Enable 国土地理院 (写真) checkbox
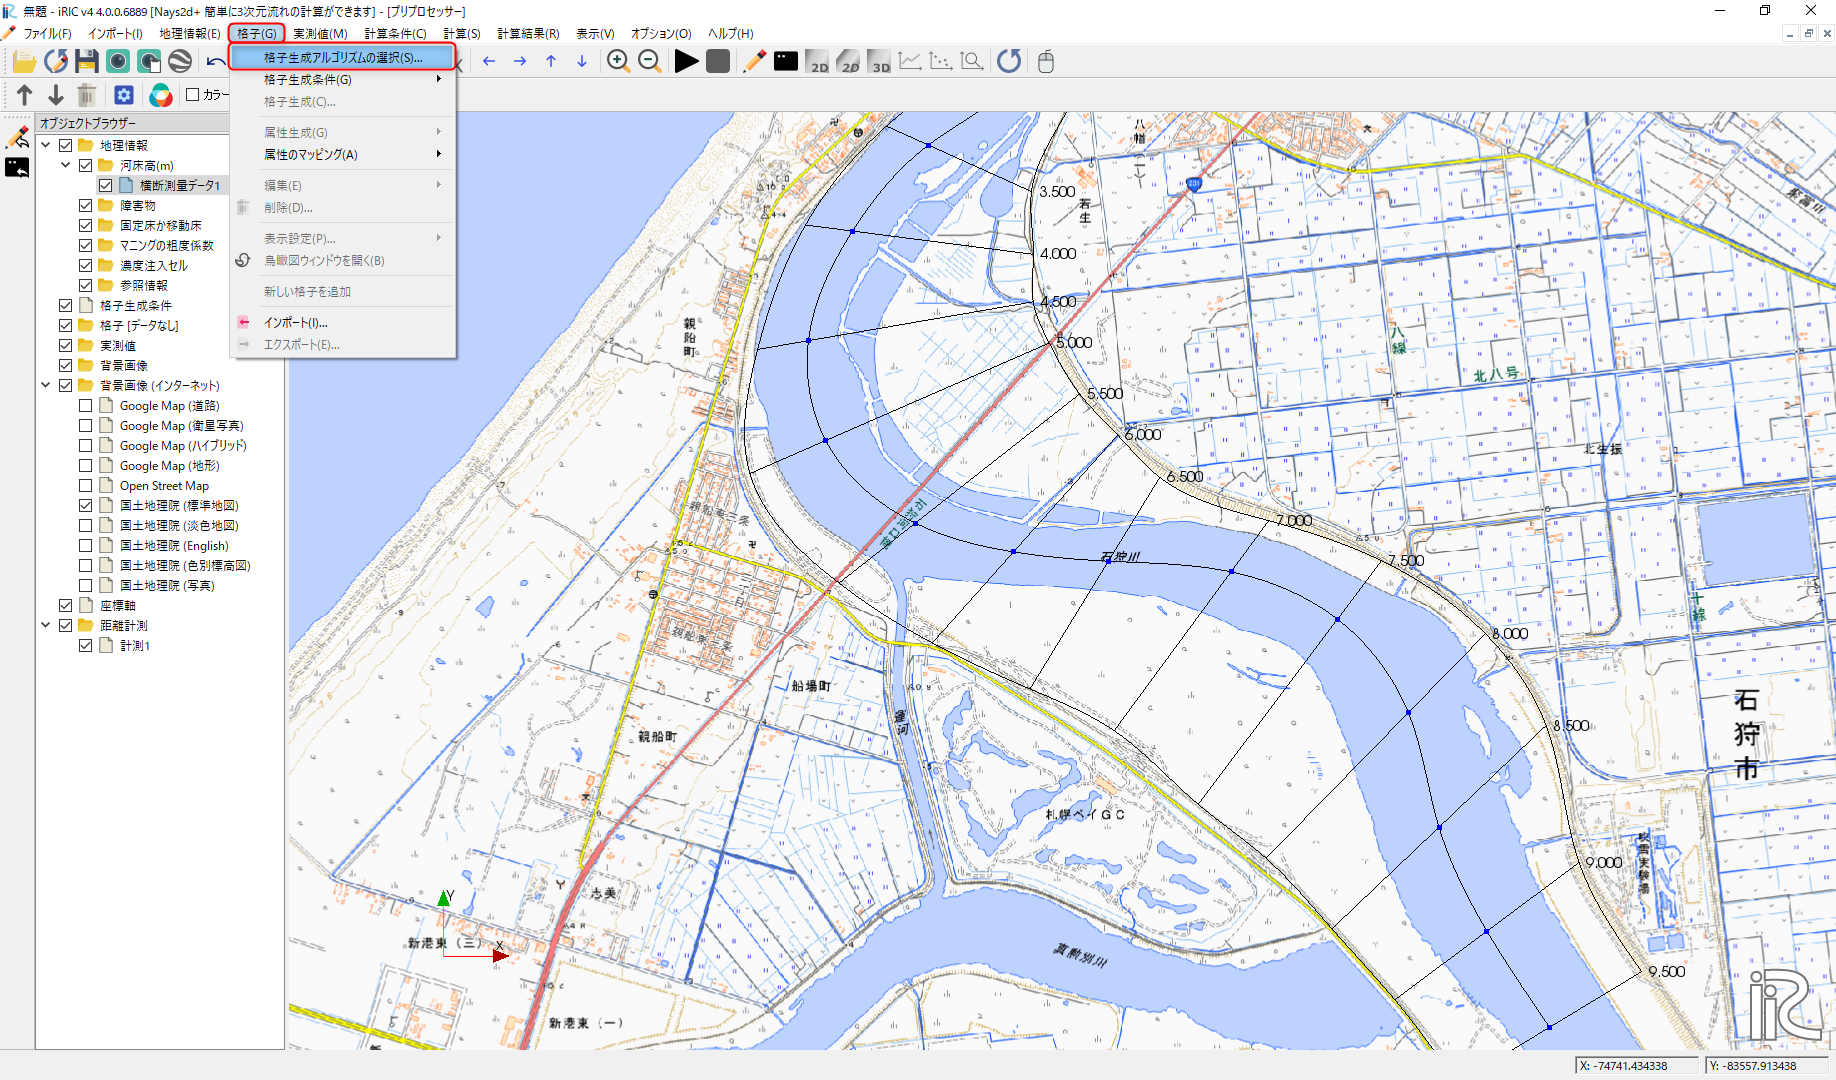The image size is (1836, 1080). click(86, 585)
